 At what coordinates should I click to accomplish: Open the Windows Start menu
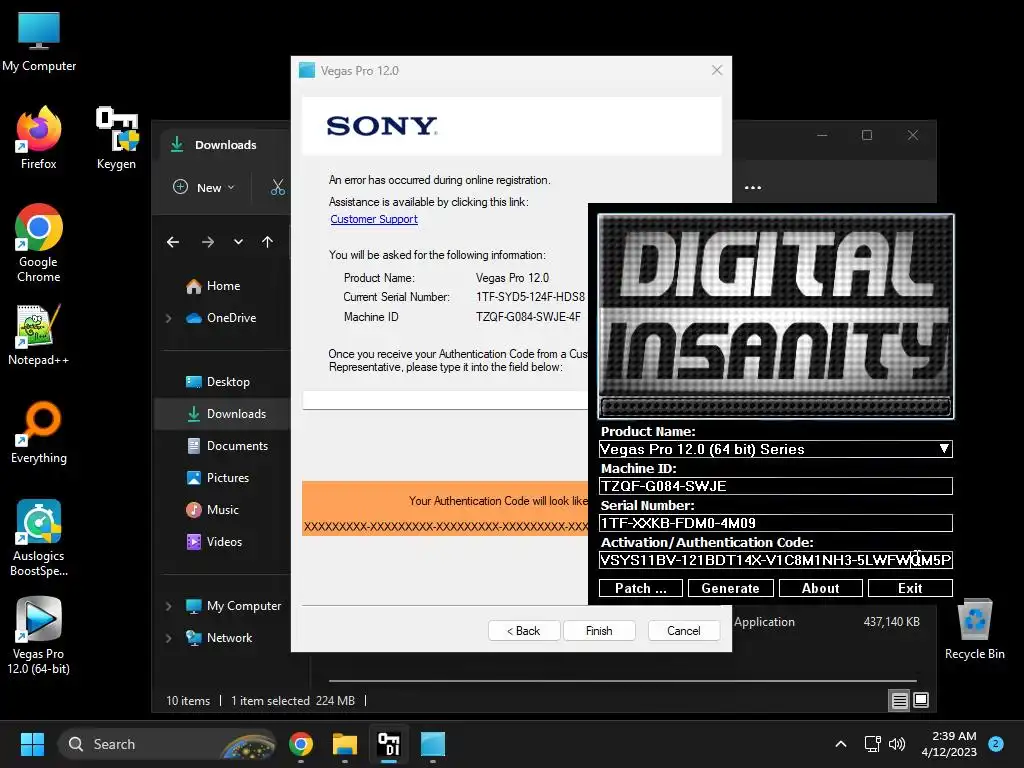32,744
